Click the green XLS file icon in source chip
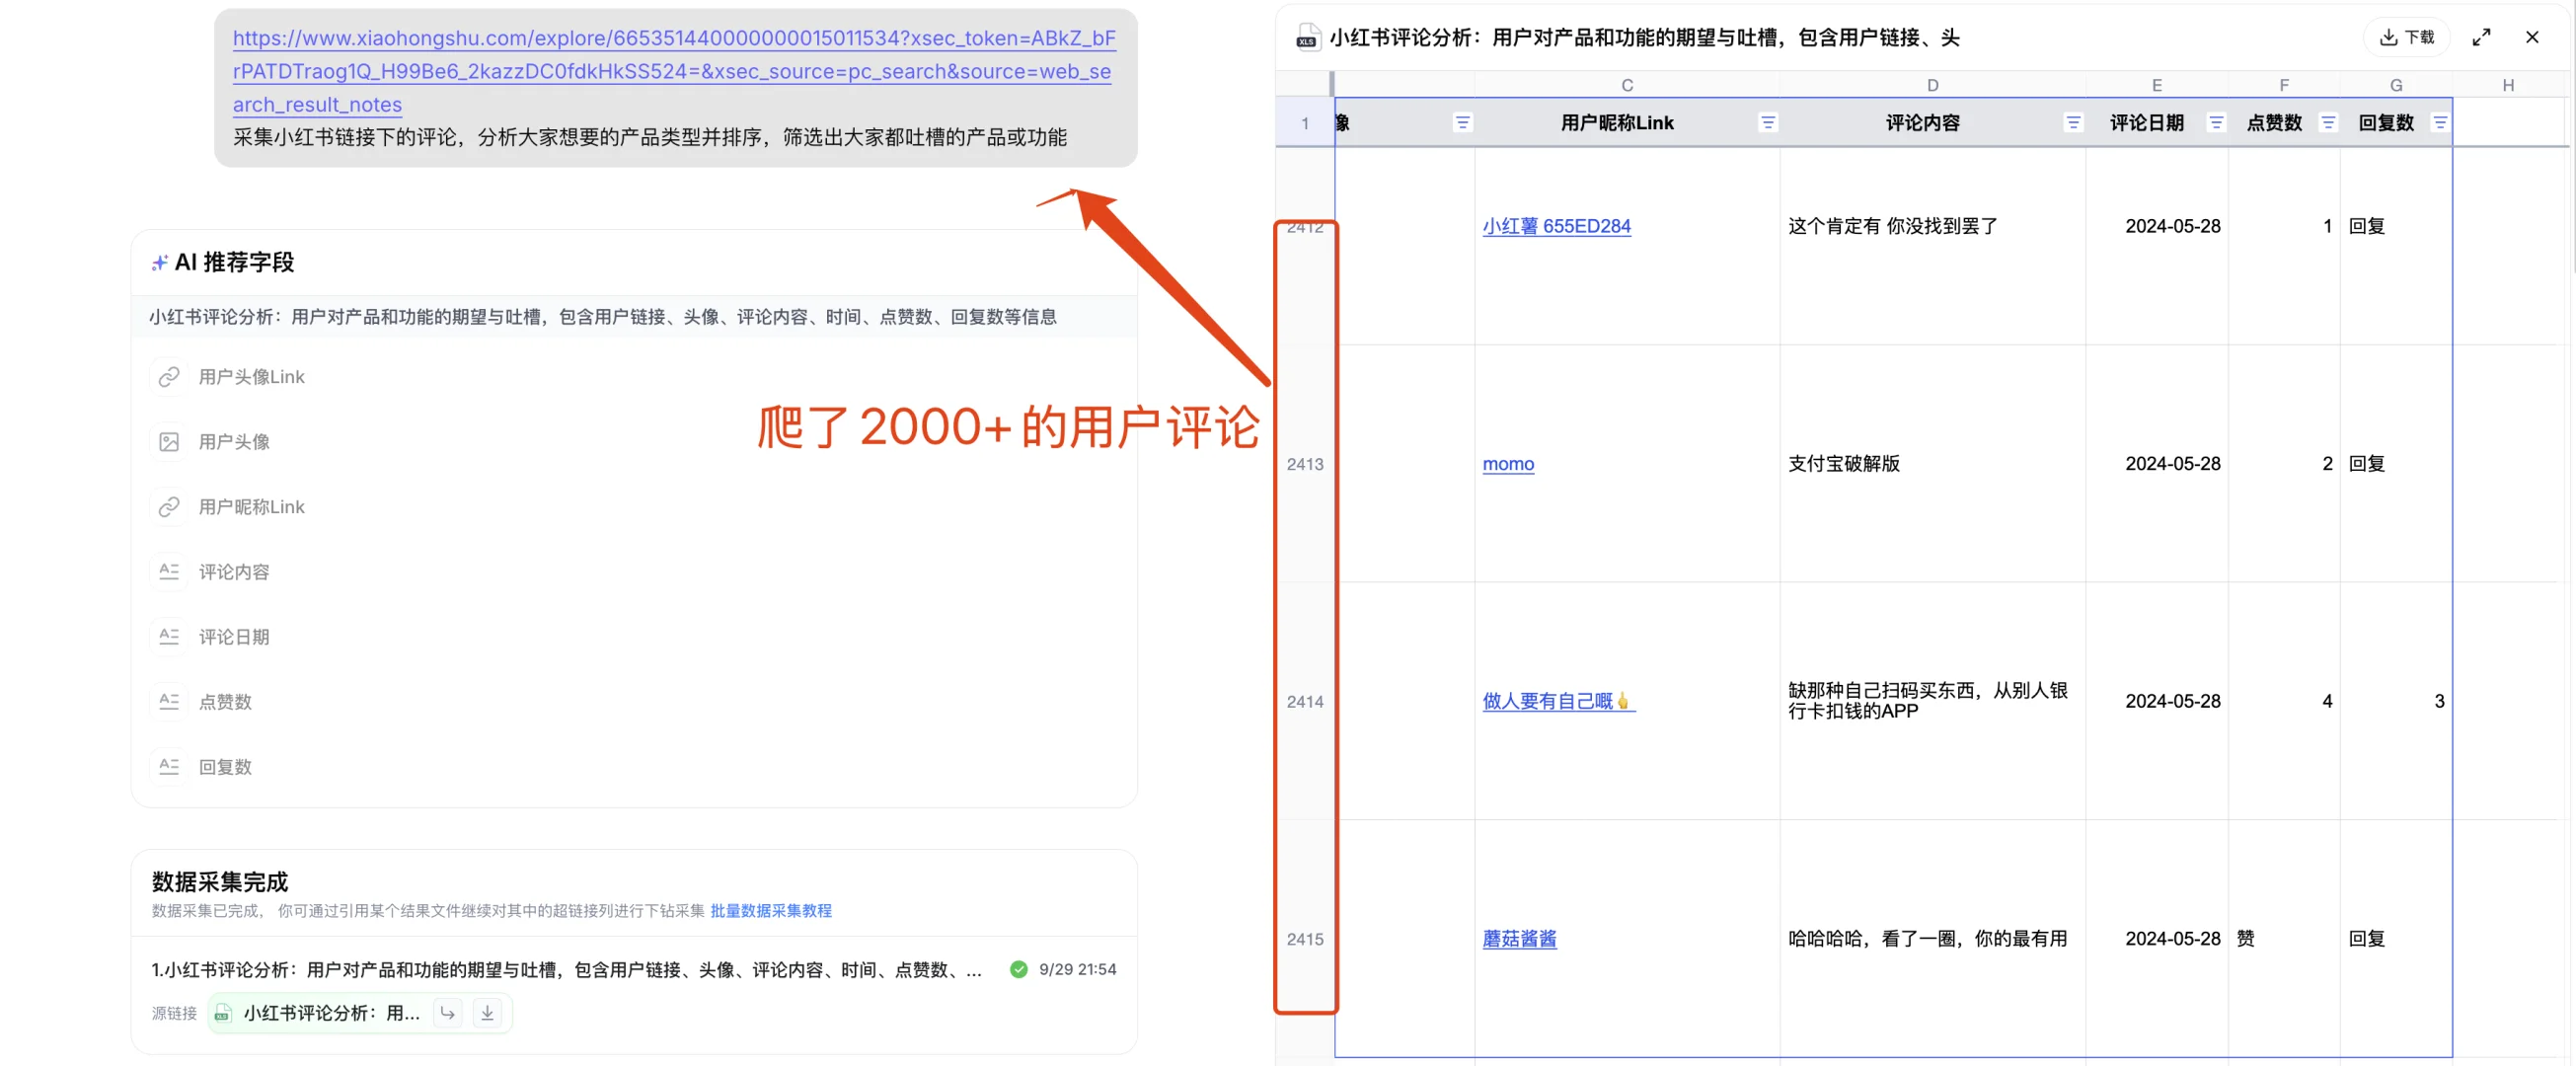The height and width of the screenshot is (1066, 2576). [x=222, y=1013]
